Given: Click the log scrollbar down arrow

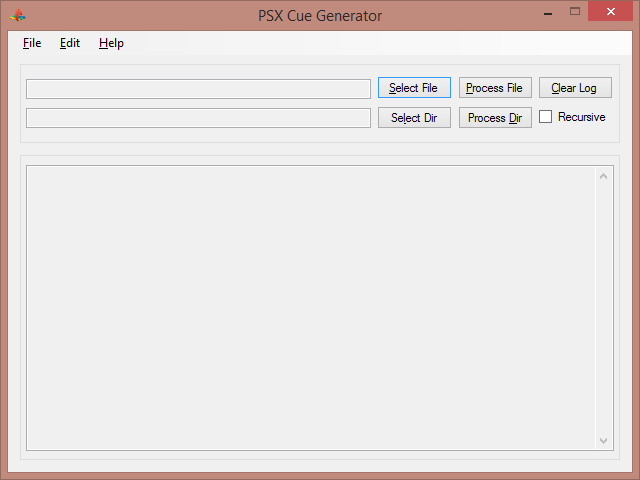Looking at the screenshot, I should pyautogui.click(x=604, y=440).
